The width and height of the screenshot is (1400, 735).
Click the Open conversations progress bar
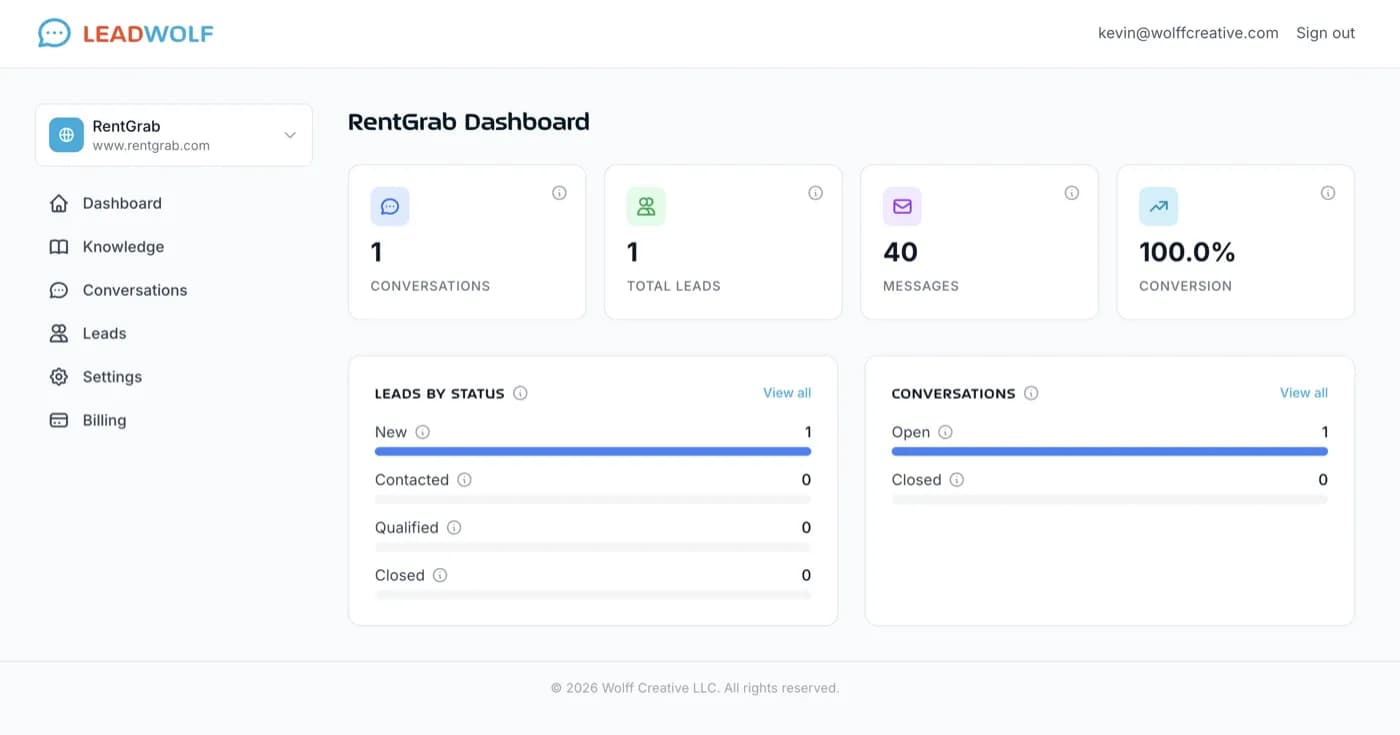[x=1110, y=452]
